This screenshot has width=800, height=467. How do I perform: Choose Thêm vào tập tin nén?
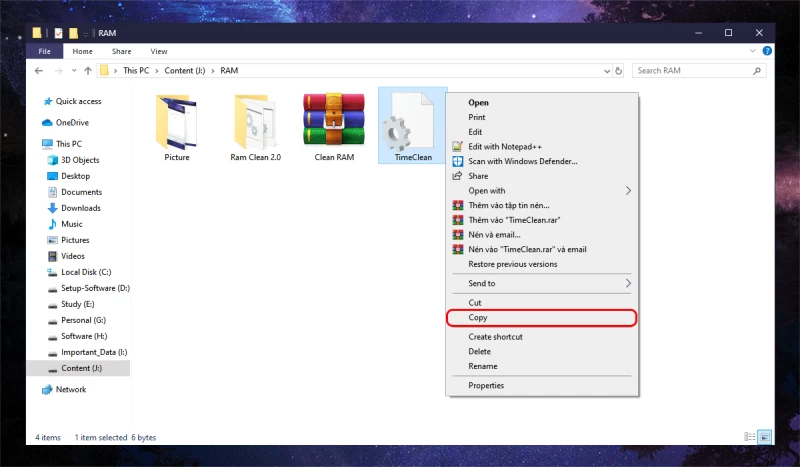pyautogui.click(x=542, y=205)
